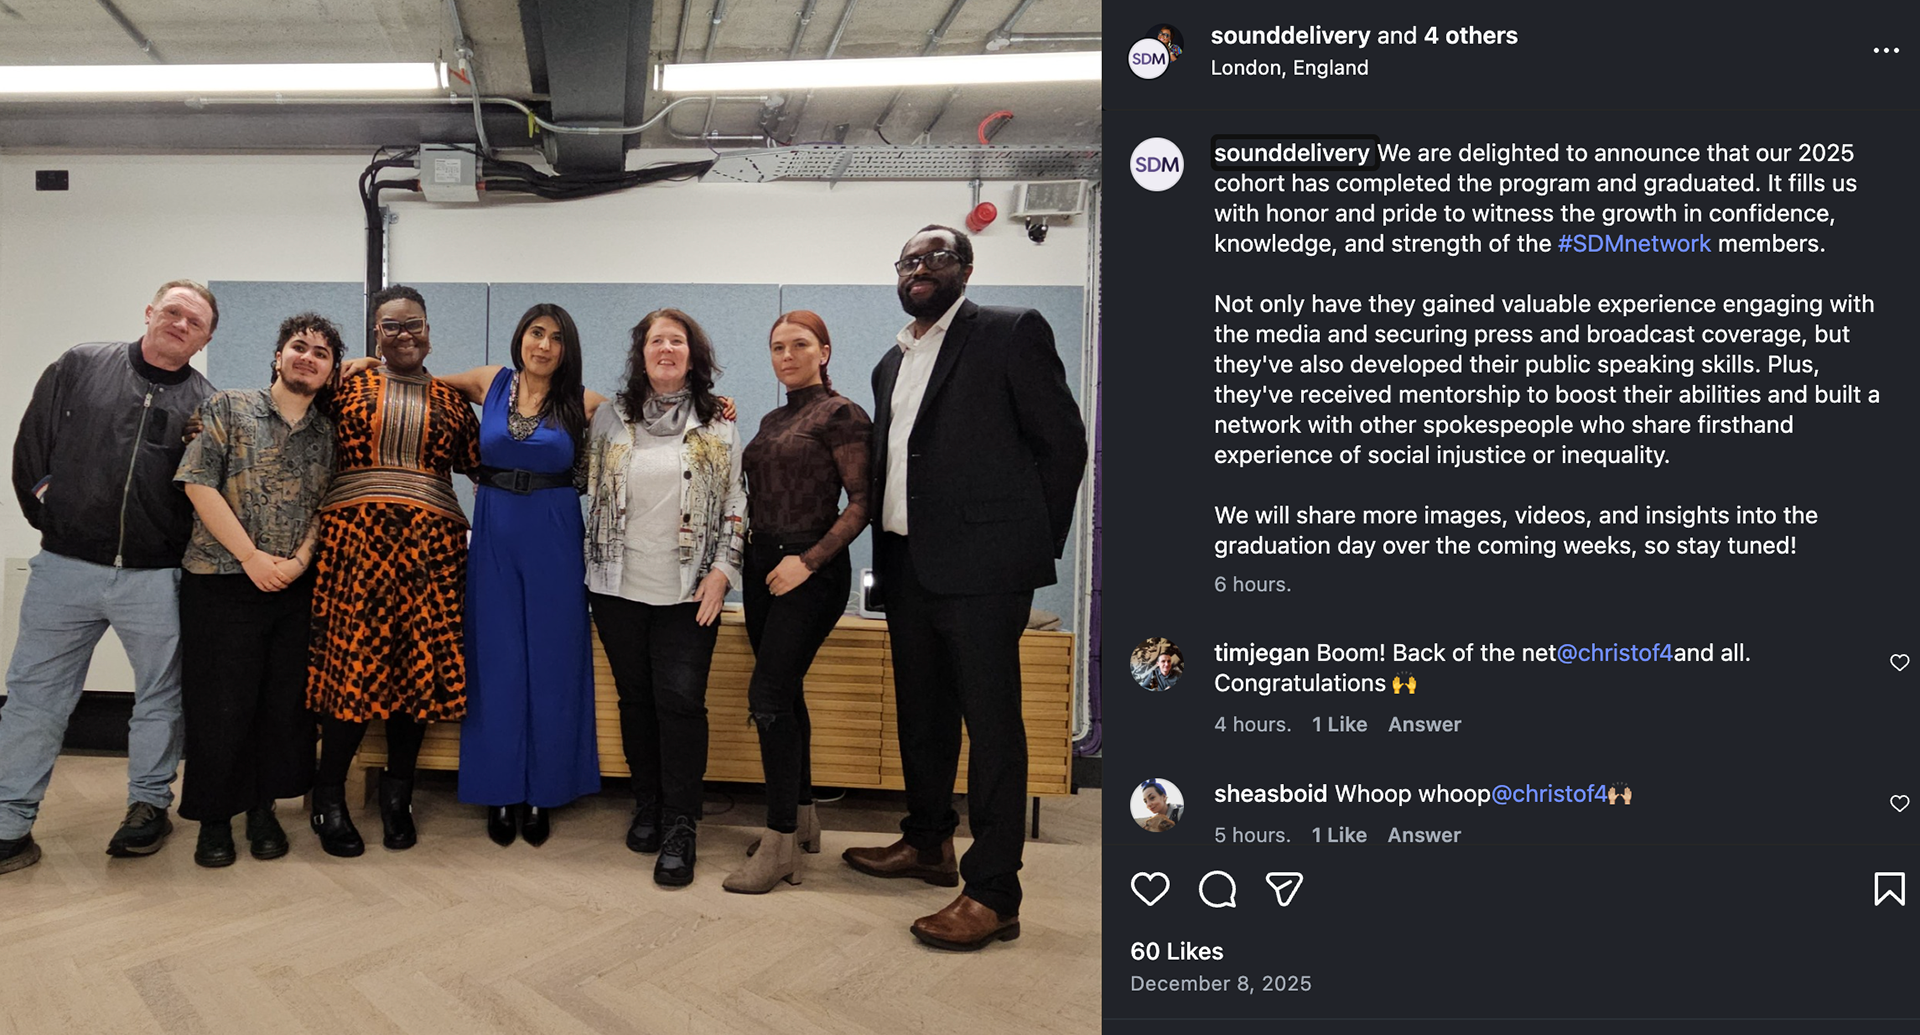Viewport: 1920px width, 1035px height.
Task: Save the post with the bookmark icon
Action: pyautogui.click(x=1889, y=888)
